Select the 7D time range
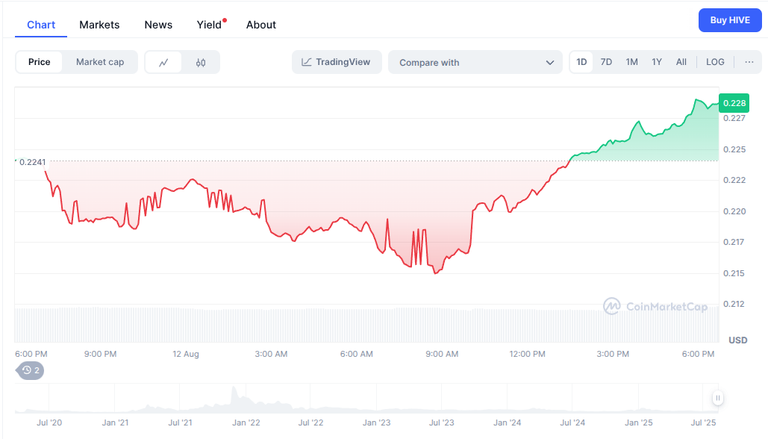This screenshot has width=768, height=439. [606, 62]
